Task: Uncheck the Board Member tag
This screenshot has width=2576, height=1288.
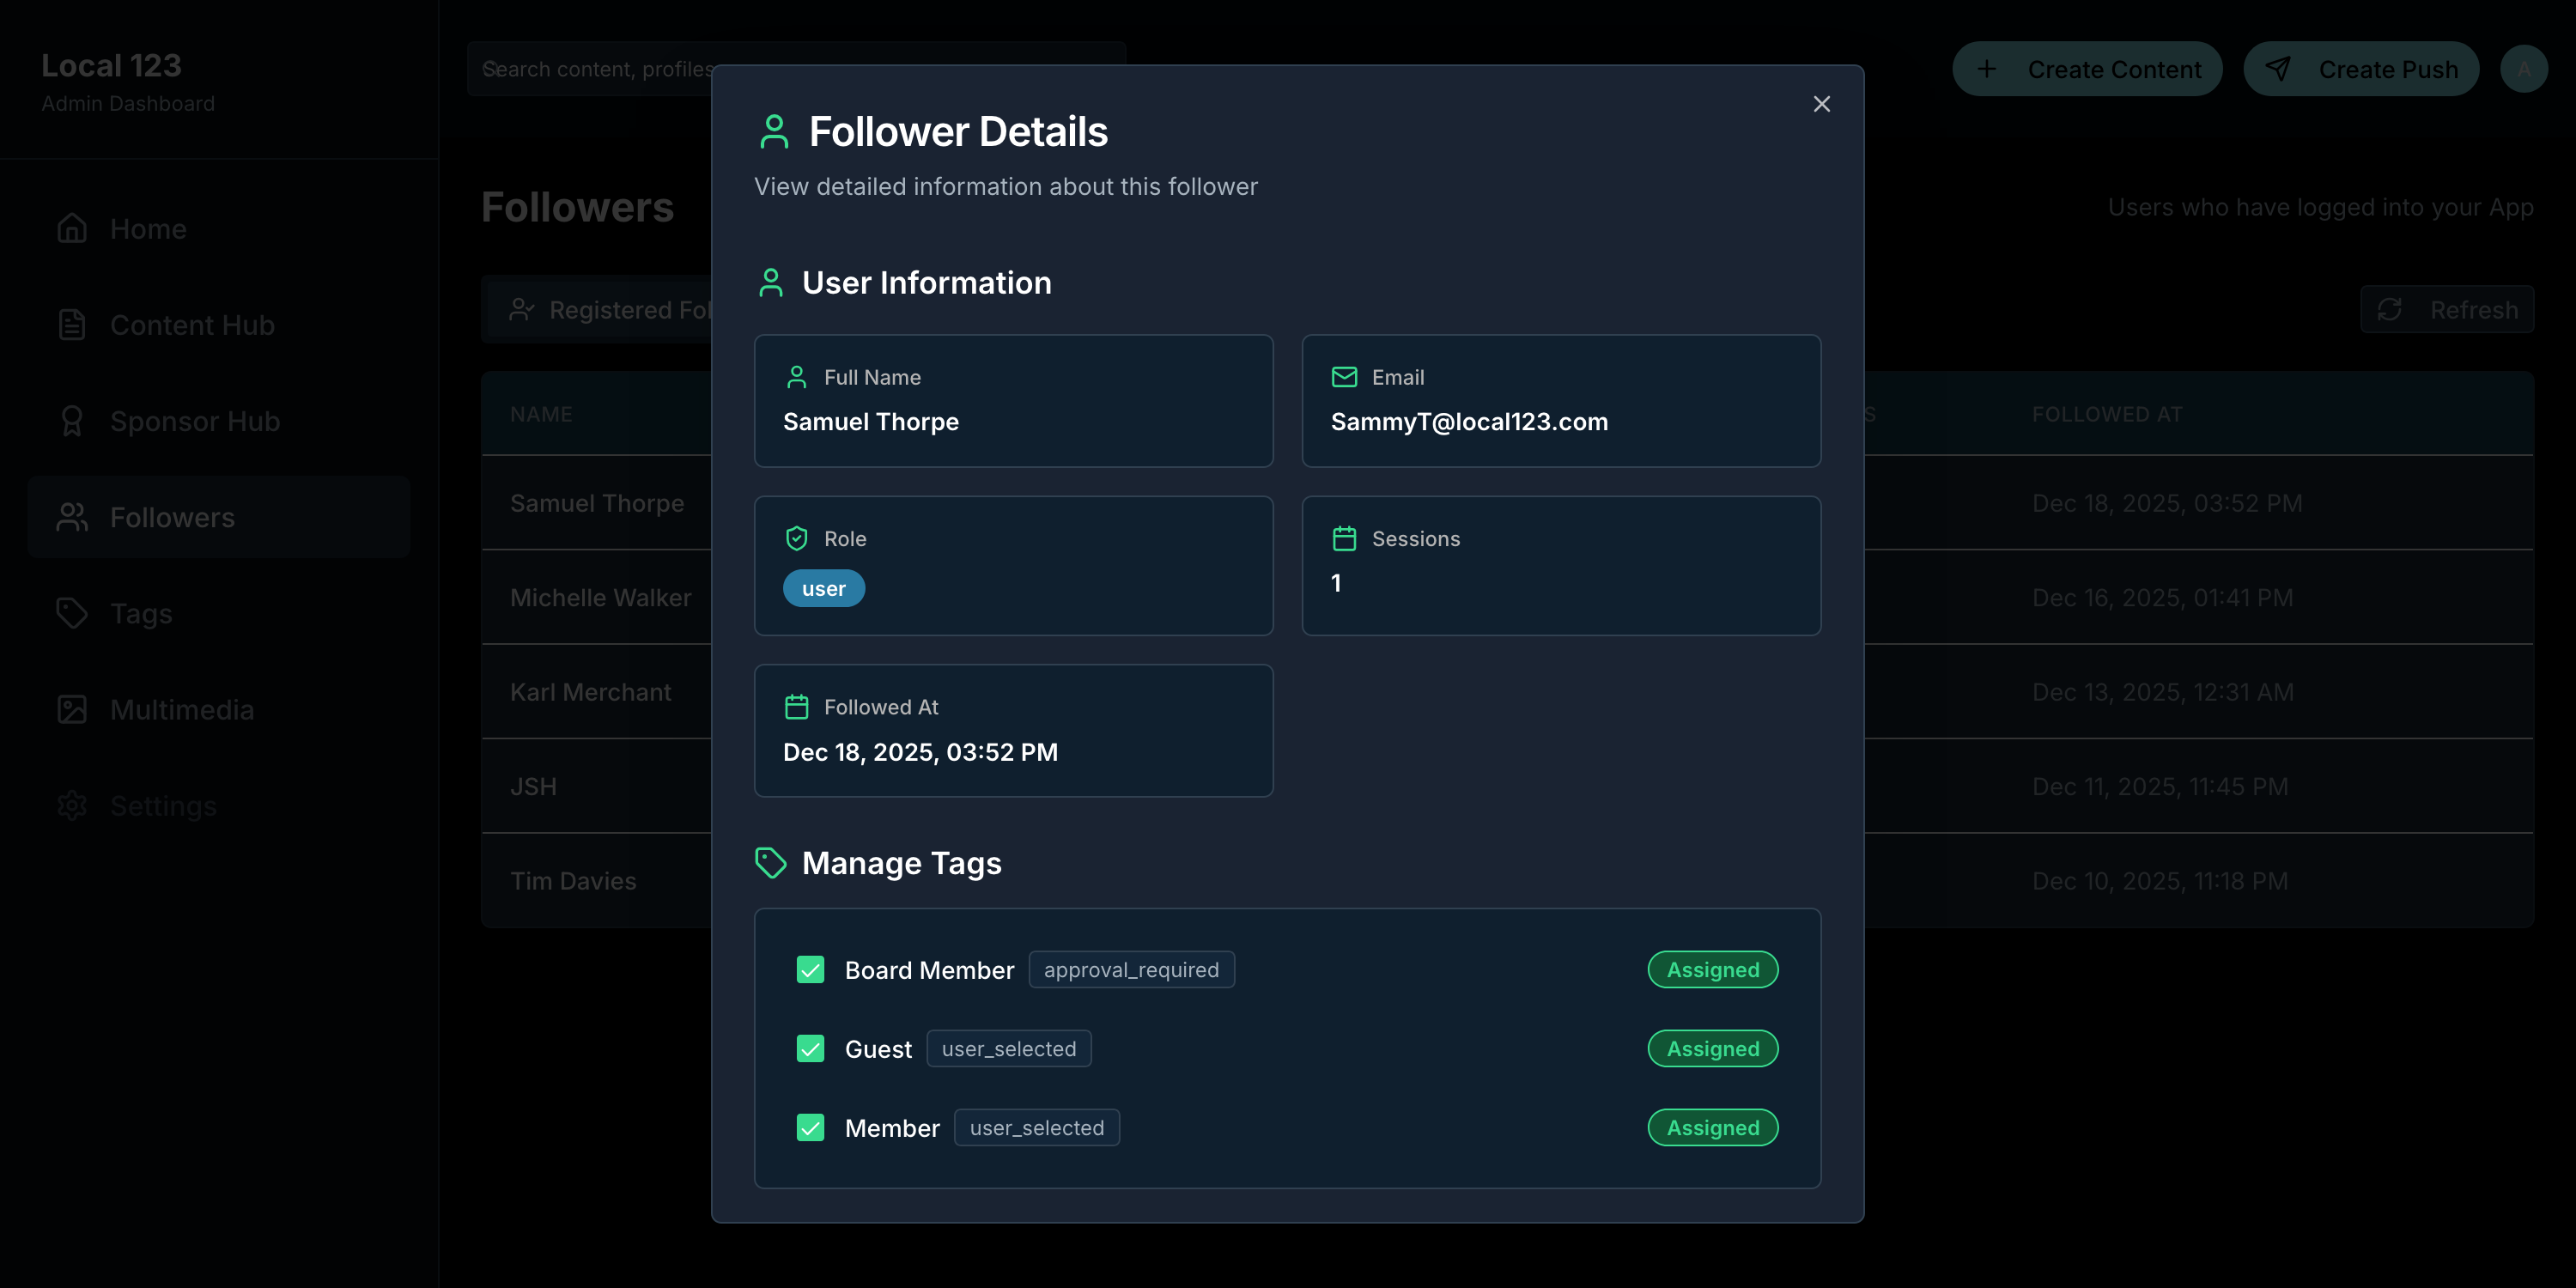Action: tap(810, 969)
